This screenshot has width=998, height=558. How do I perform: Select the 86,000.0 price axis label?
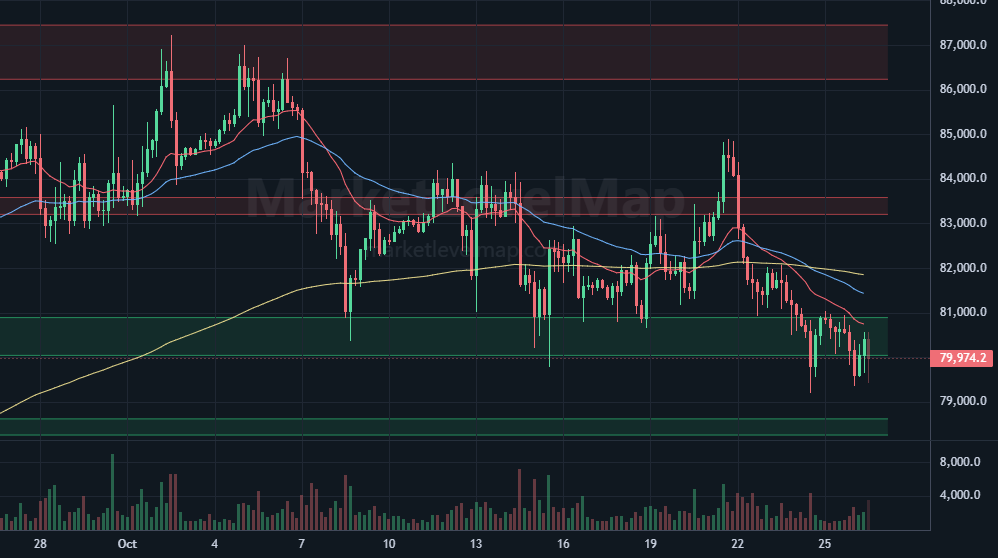pyautogui.click(x=963, y=89)
